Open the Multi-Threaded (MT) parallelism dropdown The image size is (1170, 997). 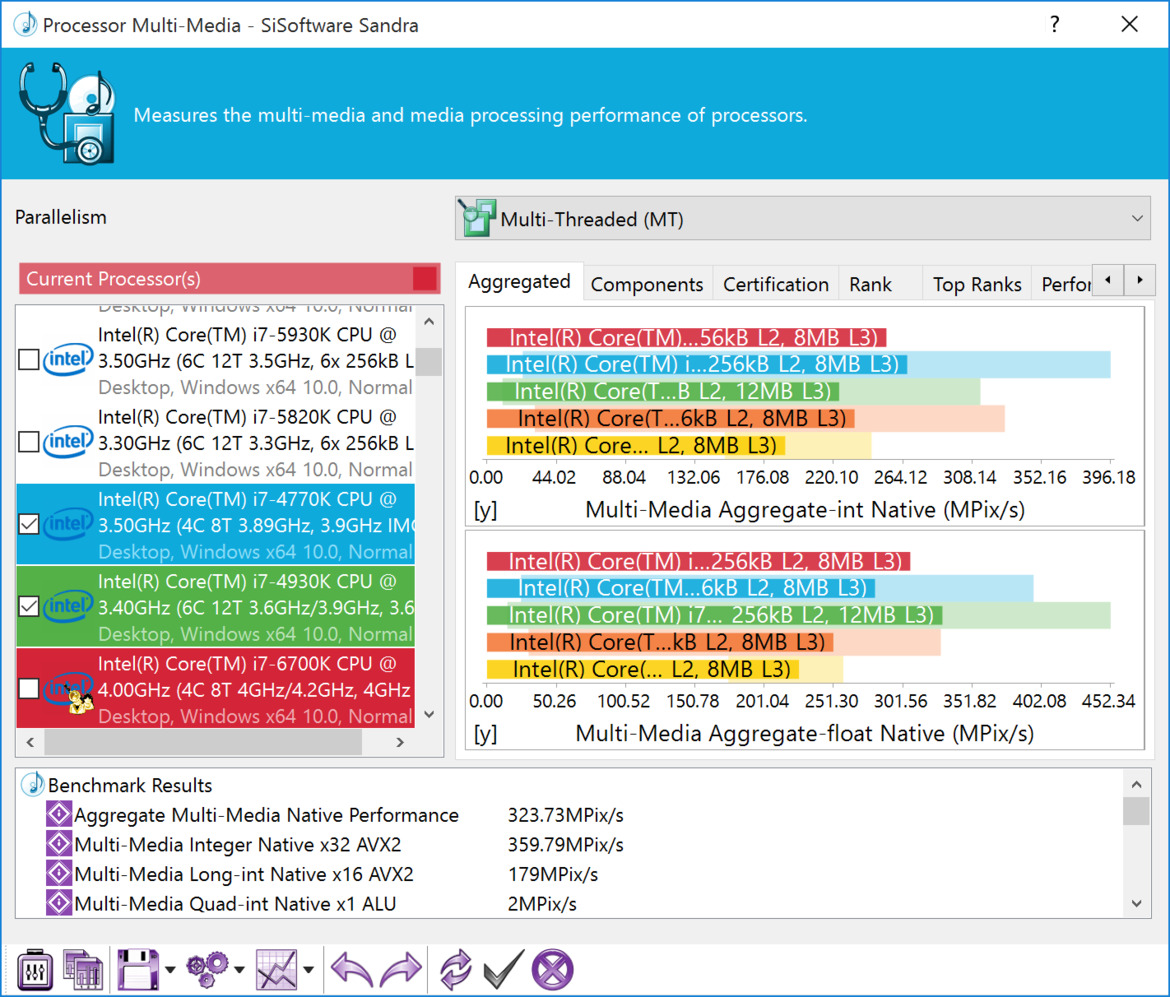[x=802, y=219]
